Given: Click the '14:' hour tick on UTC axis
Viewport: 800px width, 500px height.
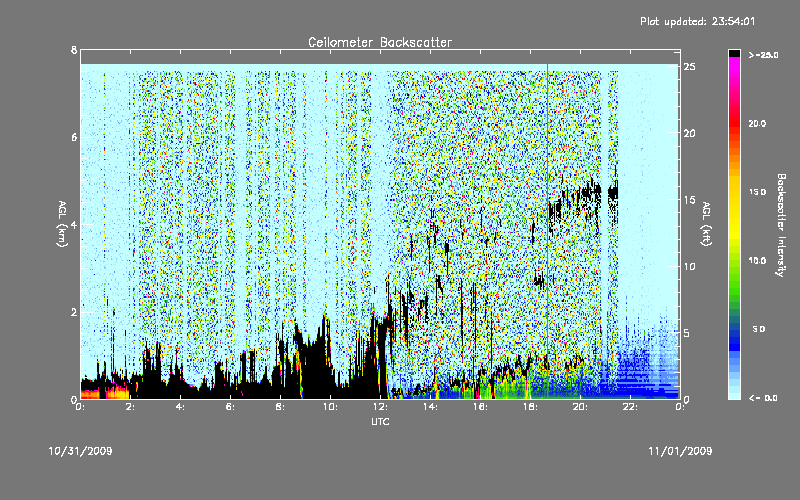Looking at the screenshot, I should [431, 407].
